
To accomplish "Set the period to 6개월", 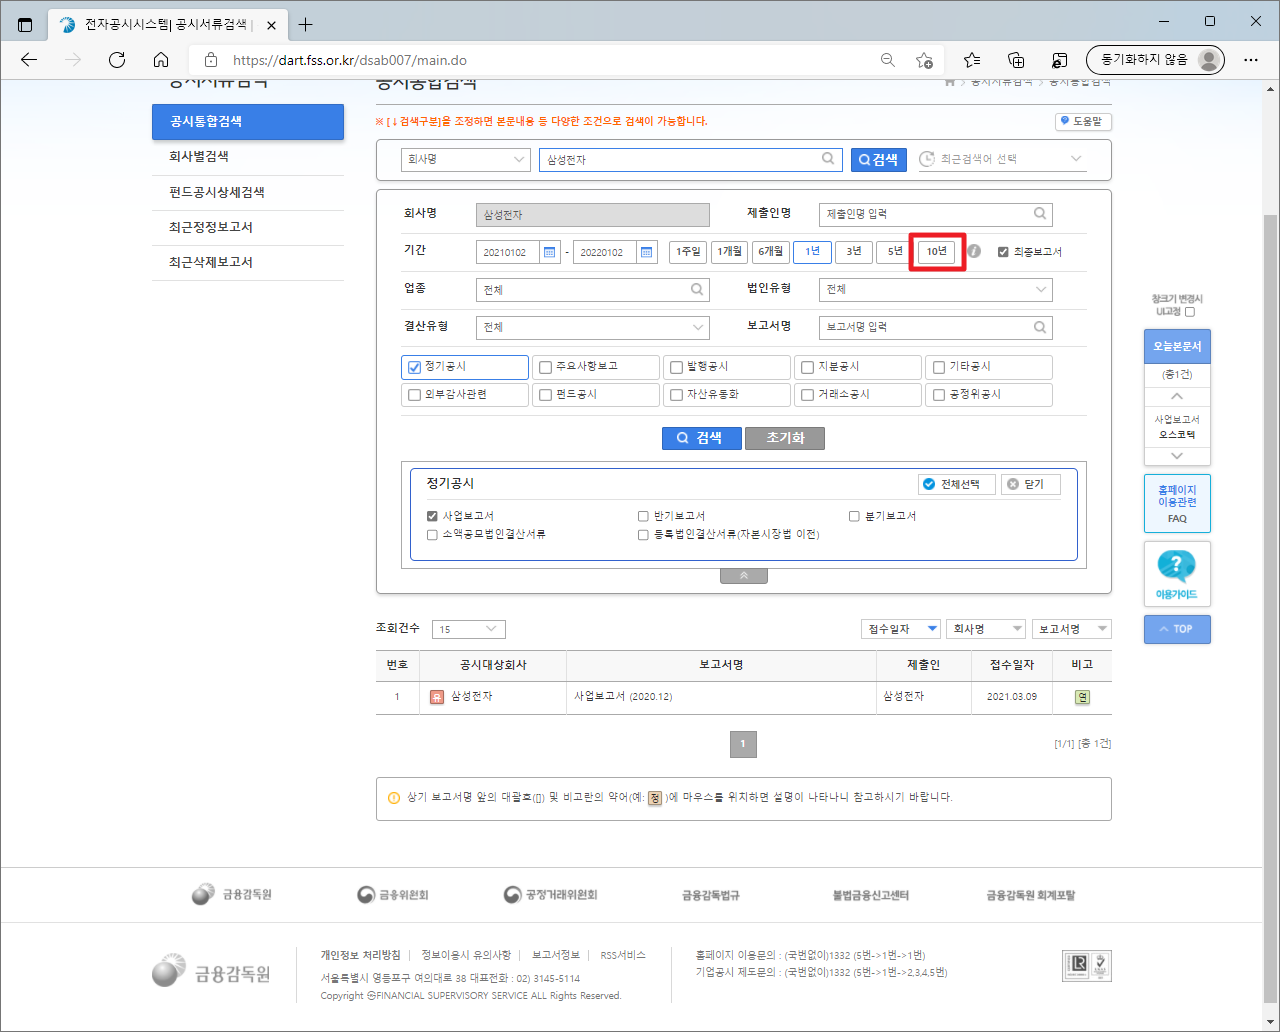I will coord(770,251).
